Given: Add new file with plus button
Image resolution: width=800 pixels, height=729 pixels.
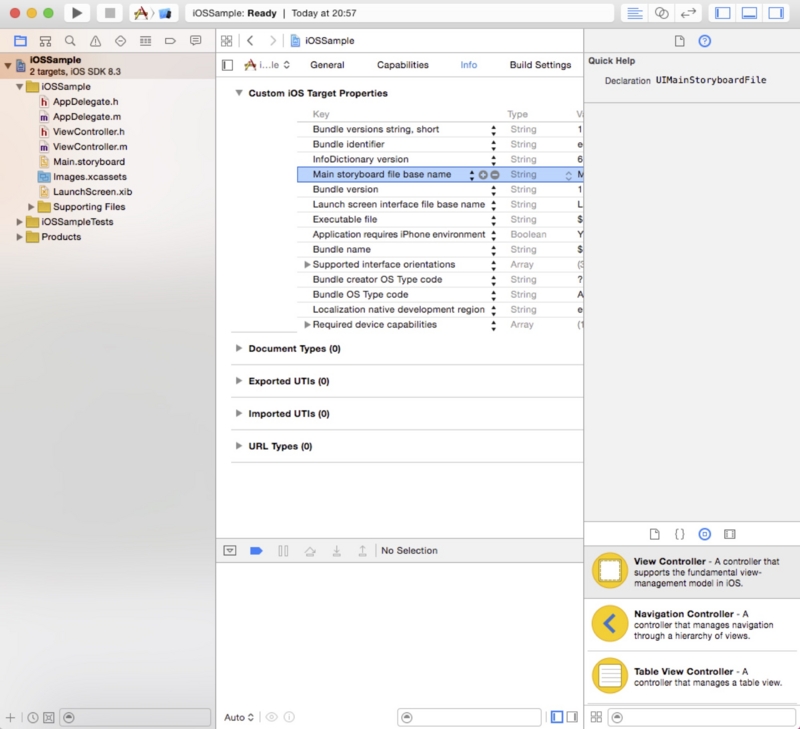Looking at the screenshot, I should 10,717.
